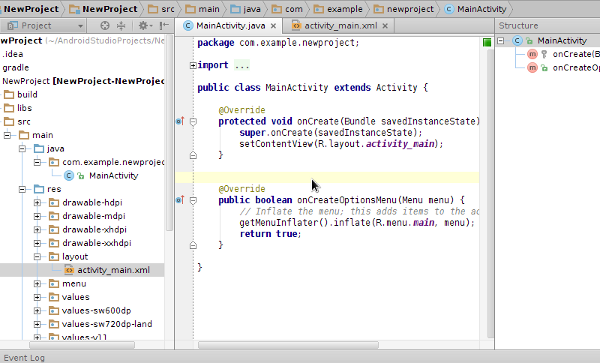Select onCreate method in Structure panel
This screenshot has width=600, height=363.
563,54
